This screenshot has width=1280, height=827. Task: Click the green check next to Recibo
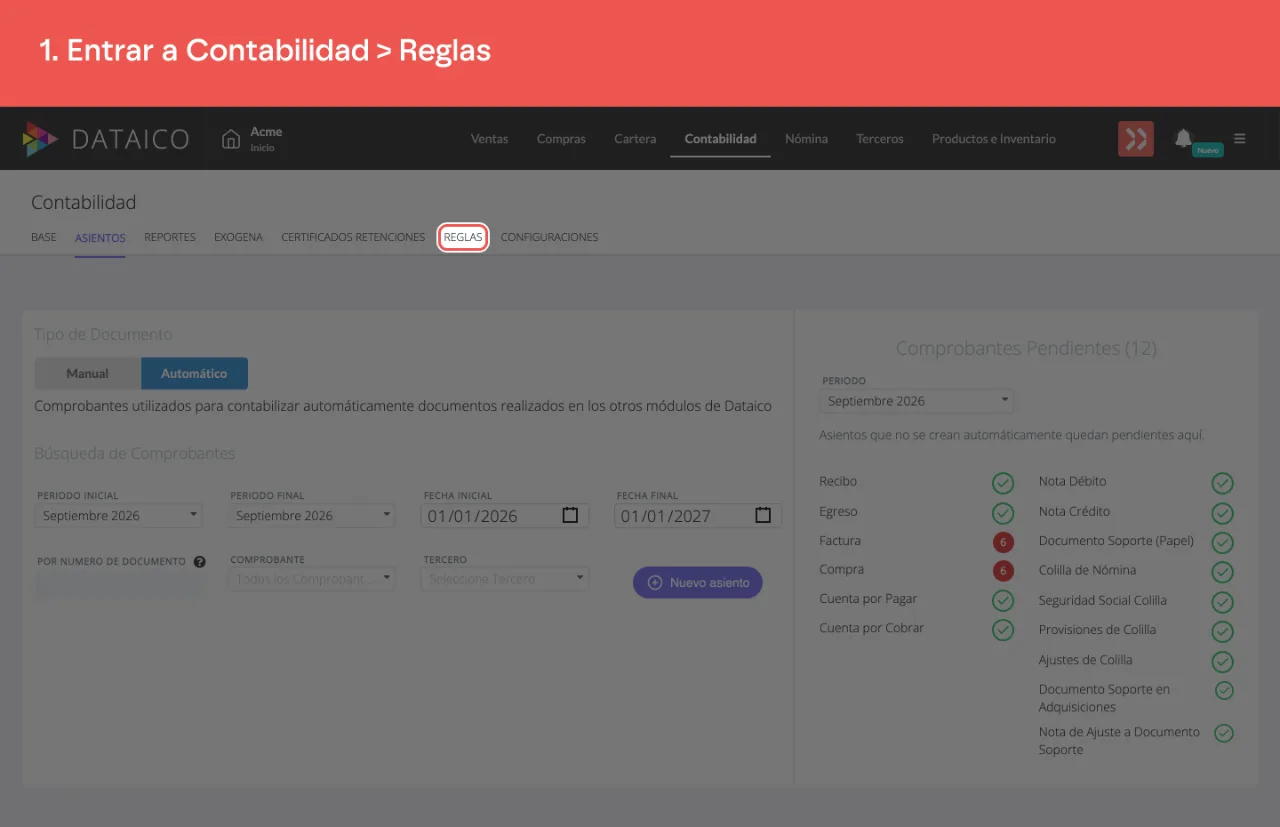coord(1003,483)
